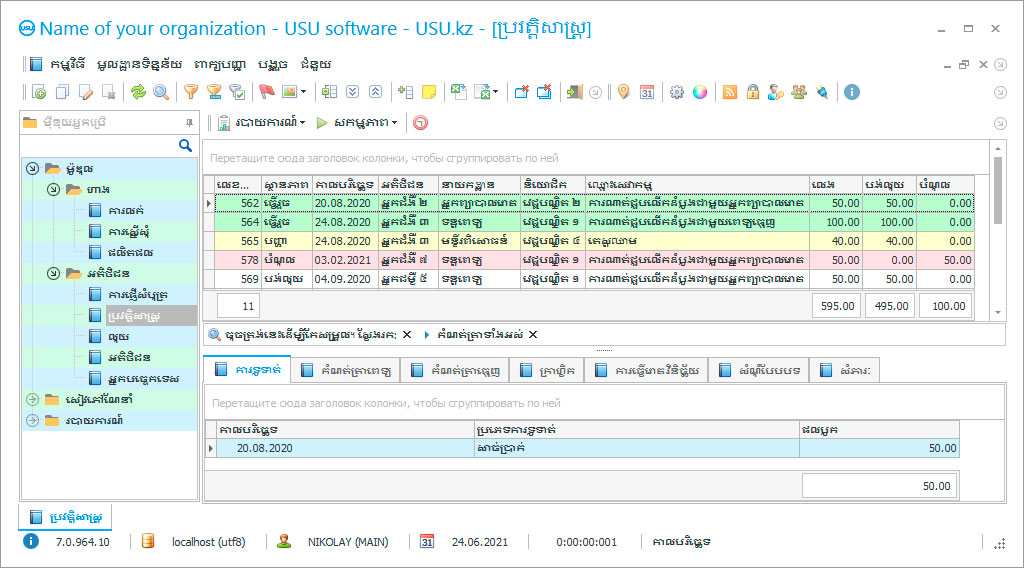
Task: Click the orange funnel filter icon
Action: coord(190,92)
